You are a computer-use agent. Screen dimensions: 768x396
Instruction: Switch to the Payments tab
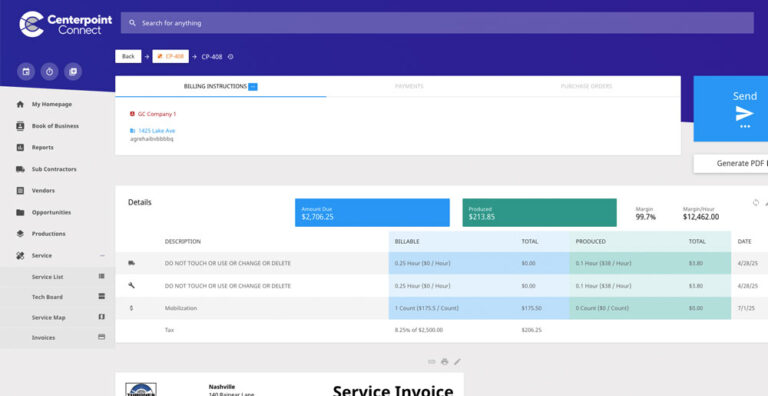point(409,86)
